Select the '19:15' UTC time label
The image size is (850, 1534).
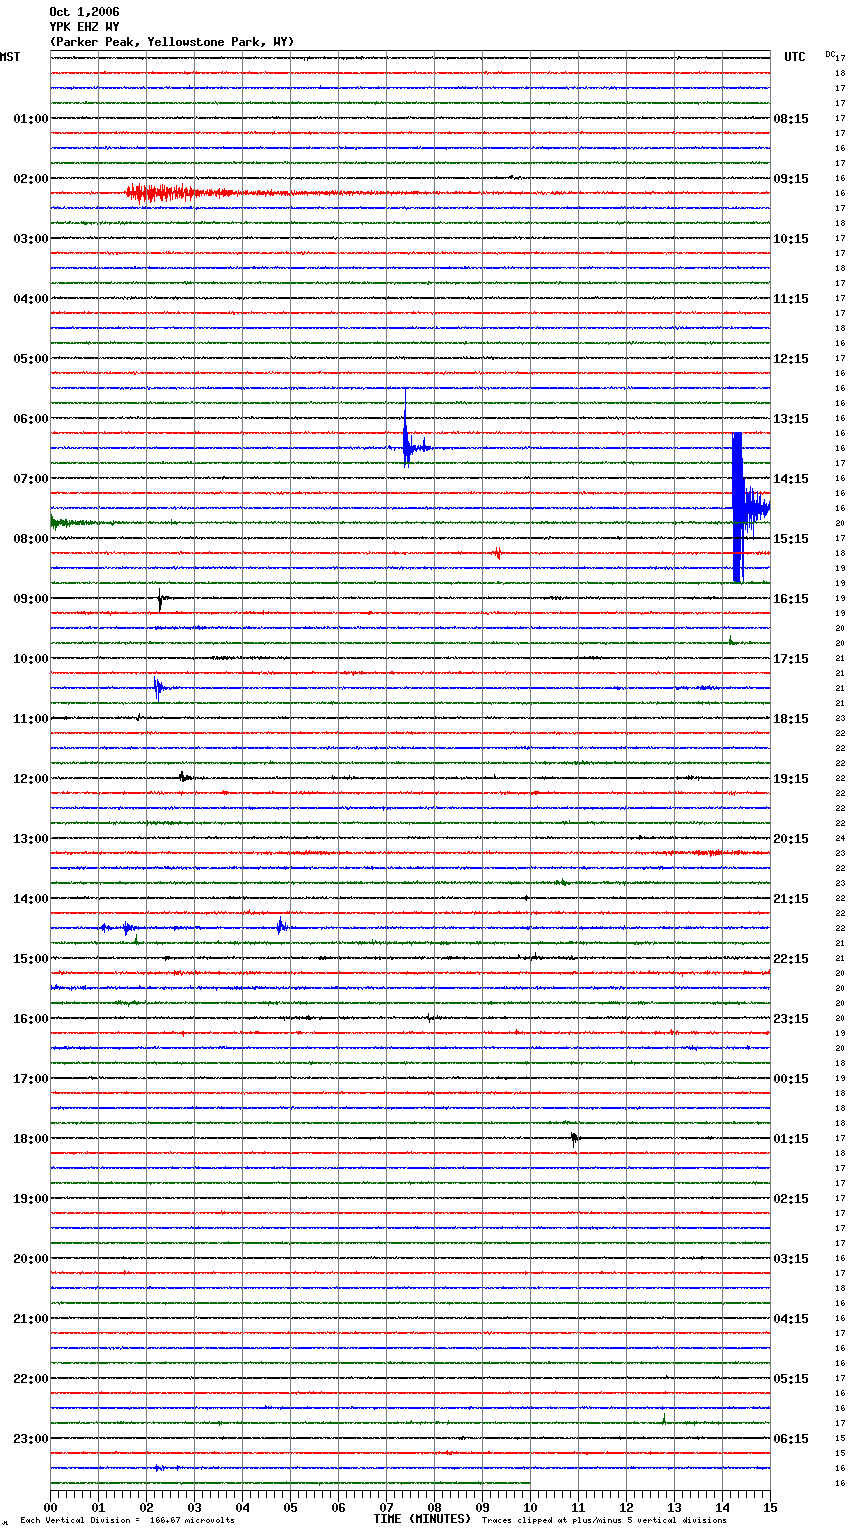coord(791,779)
